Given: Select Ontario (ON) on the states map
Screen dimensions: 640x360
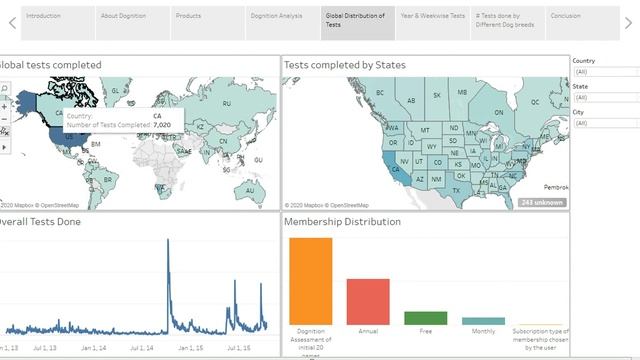Looking at the screenshot, I should (x=499, y=112).
